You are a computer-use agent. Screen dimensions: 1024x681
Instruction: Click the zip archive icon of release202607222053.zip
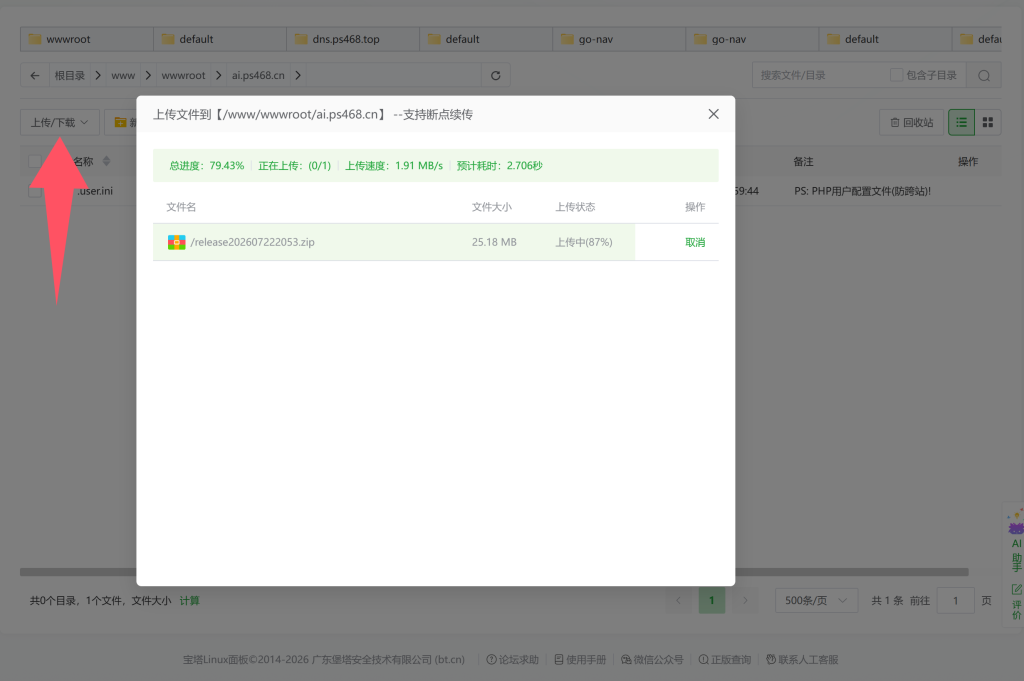click(176, 242)
